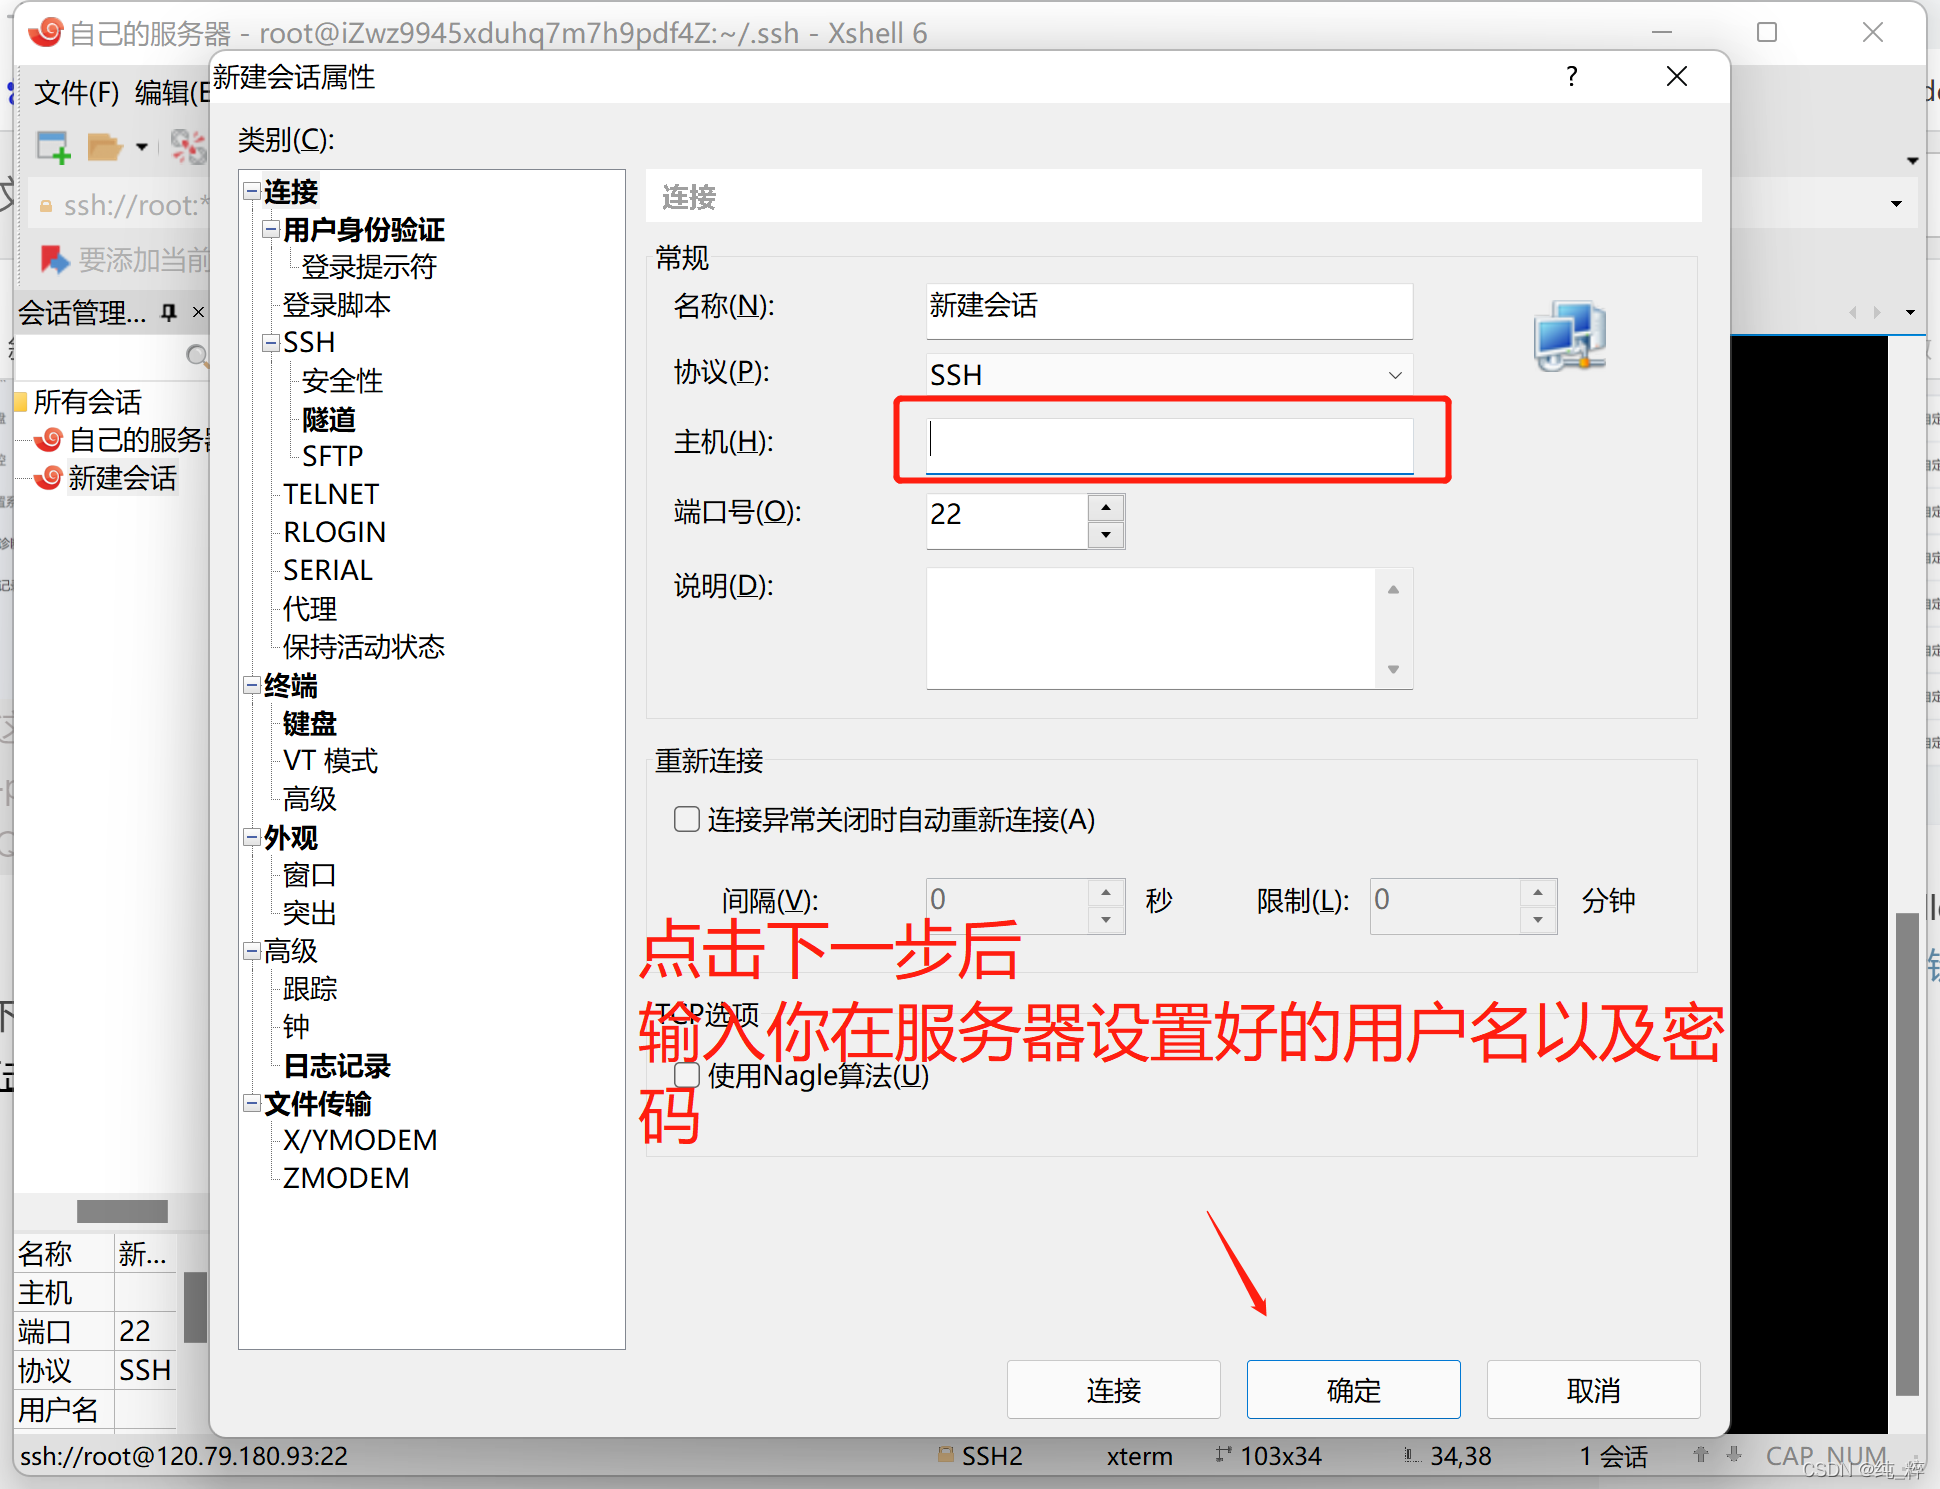Select SERIAL in category tree

[328, 570]
